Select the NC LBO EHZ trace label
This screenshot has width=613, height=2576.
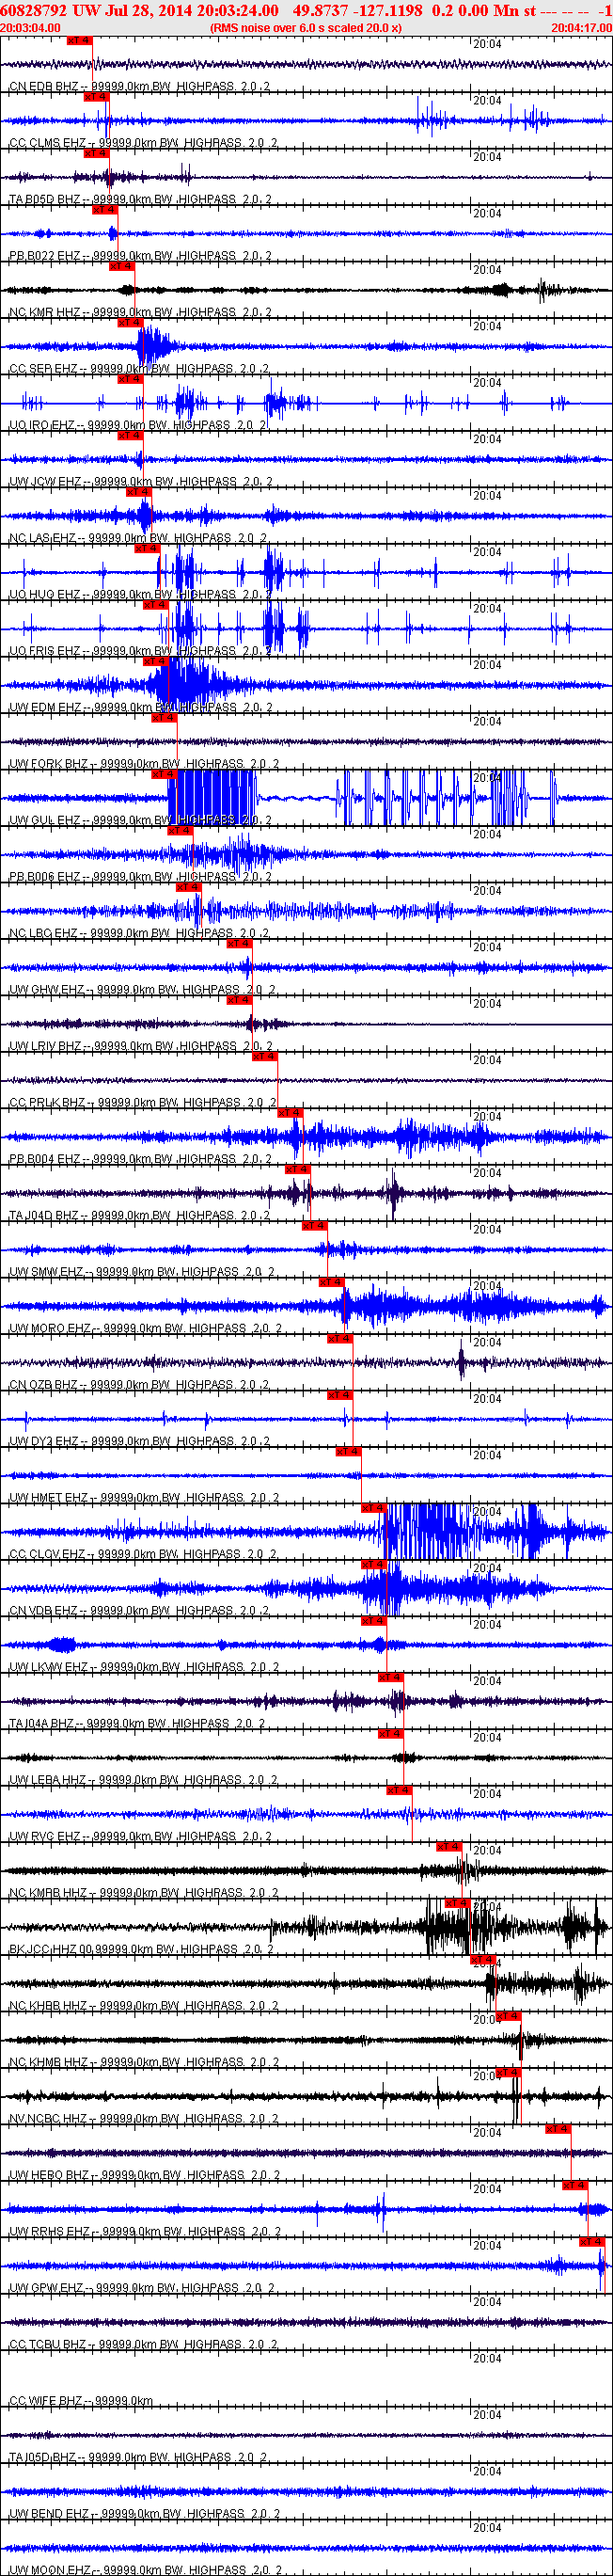tap(139, 934)
